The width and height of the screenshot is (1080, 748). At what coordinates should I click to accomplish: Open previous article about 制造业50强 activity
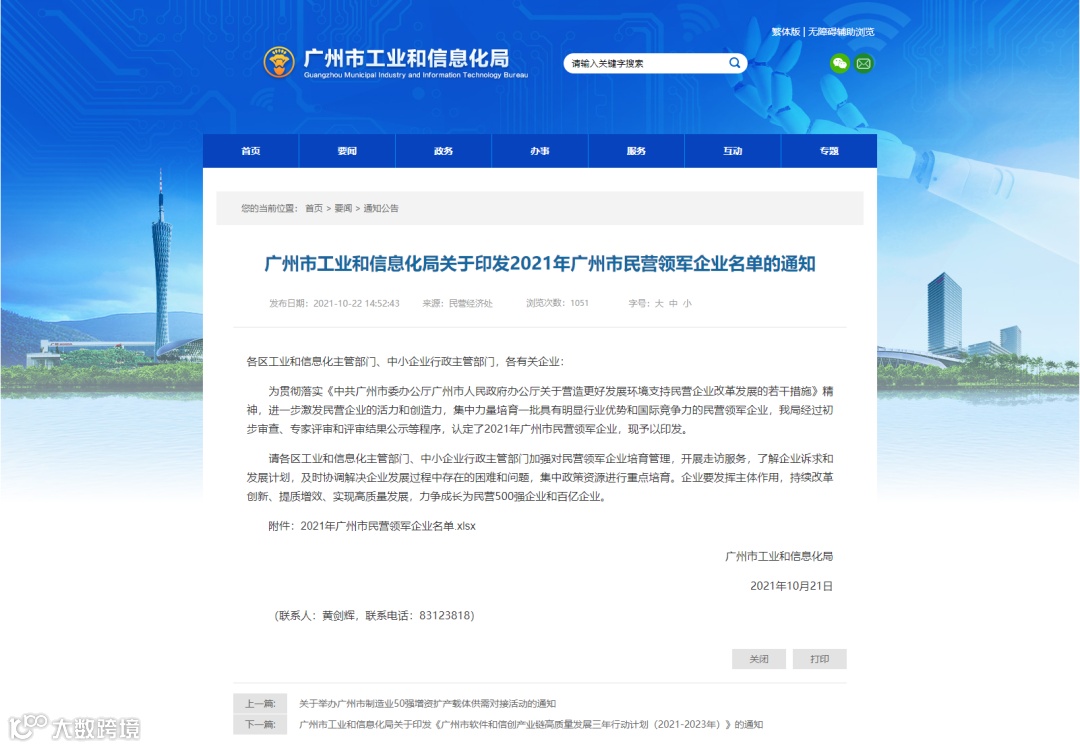427,704
